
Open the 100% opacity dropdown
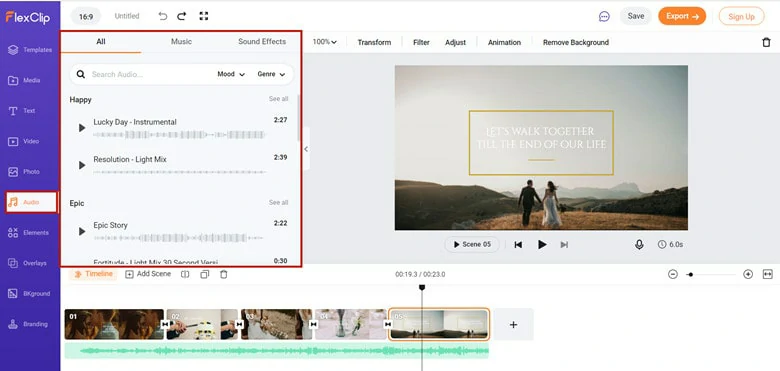(x=324, y=42)
